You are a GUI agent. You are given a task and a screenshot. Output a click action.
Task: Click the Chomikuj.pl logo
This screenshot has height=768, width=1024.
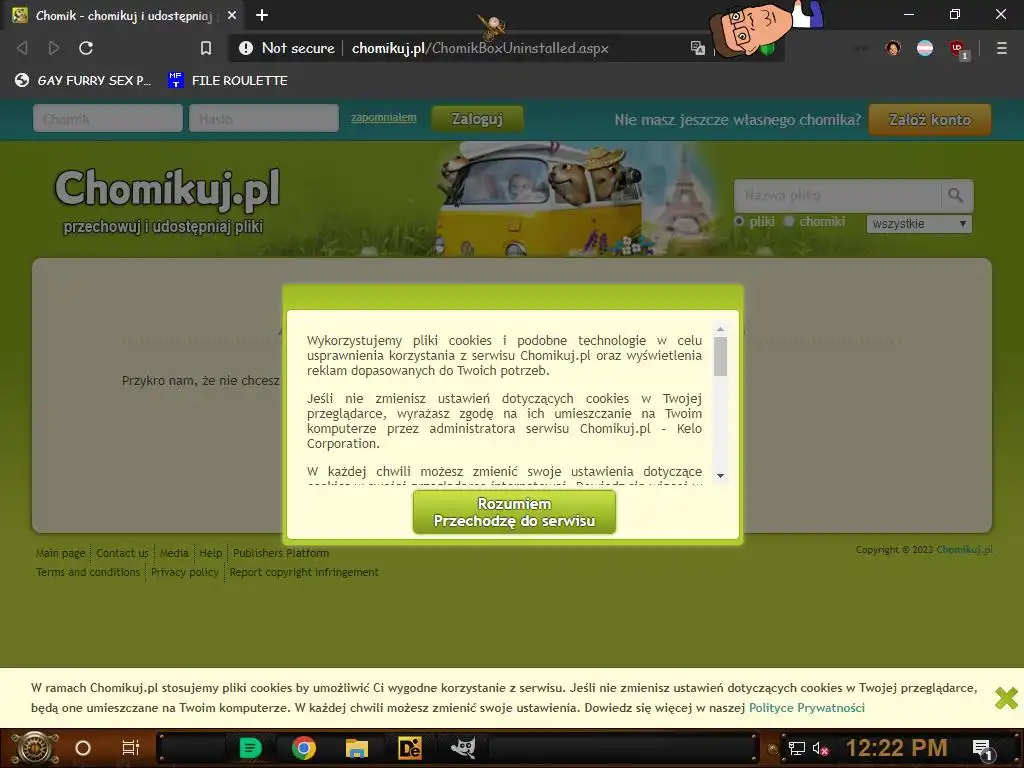pos(167,189)
